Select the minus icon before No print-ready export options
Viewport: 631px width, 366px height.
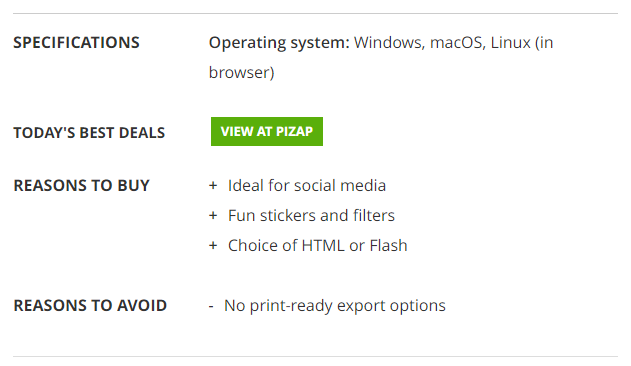(x=211, y=306)
